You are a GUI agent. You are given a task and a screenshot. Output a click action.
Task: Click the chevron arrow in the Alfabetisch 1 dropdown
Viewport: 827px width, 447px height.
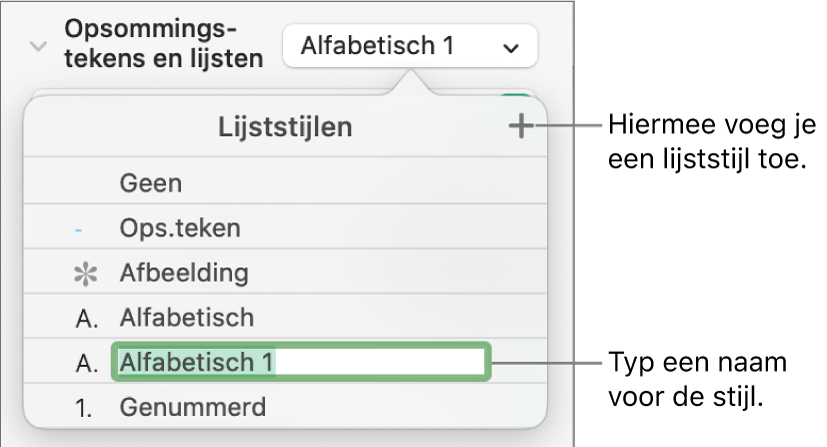(511, 47)
